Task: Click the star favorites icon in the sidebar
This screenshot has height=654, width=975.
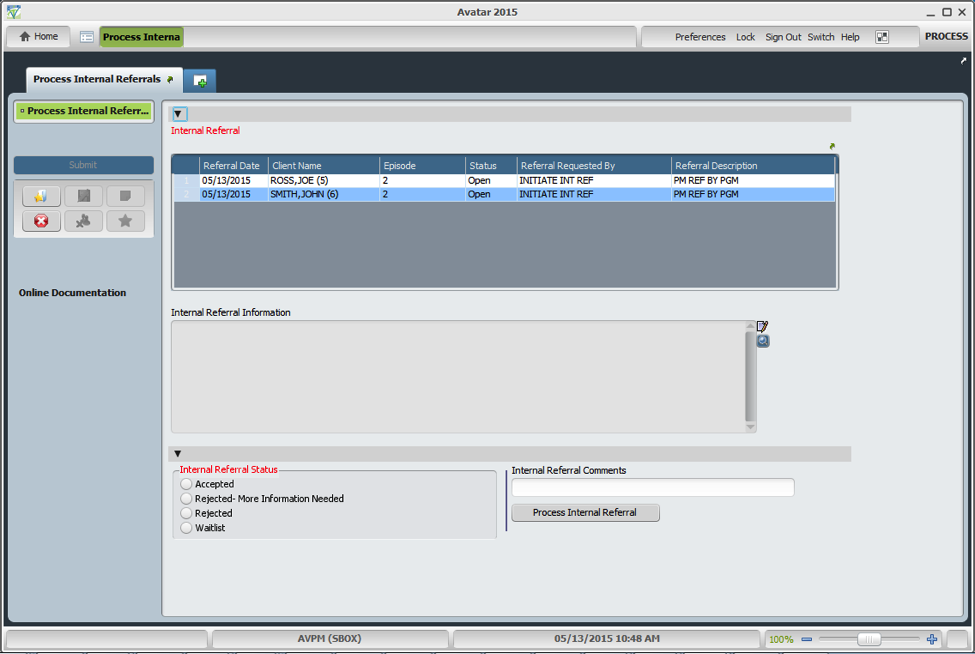Action: coord(125,220)
